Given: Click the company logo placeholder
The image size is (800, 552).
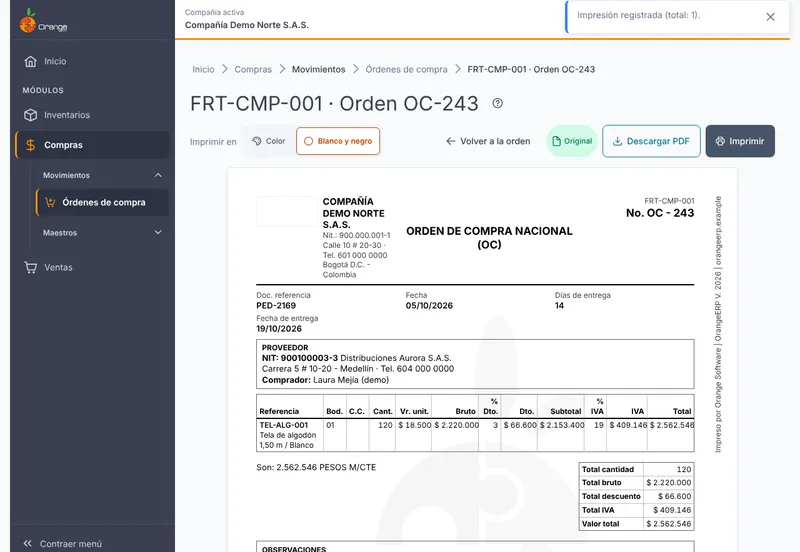Looking at the screenshot, I should pyautogui.click(x=287, y=211).
